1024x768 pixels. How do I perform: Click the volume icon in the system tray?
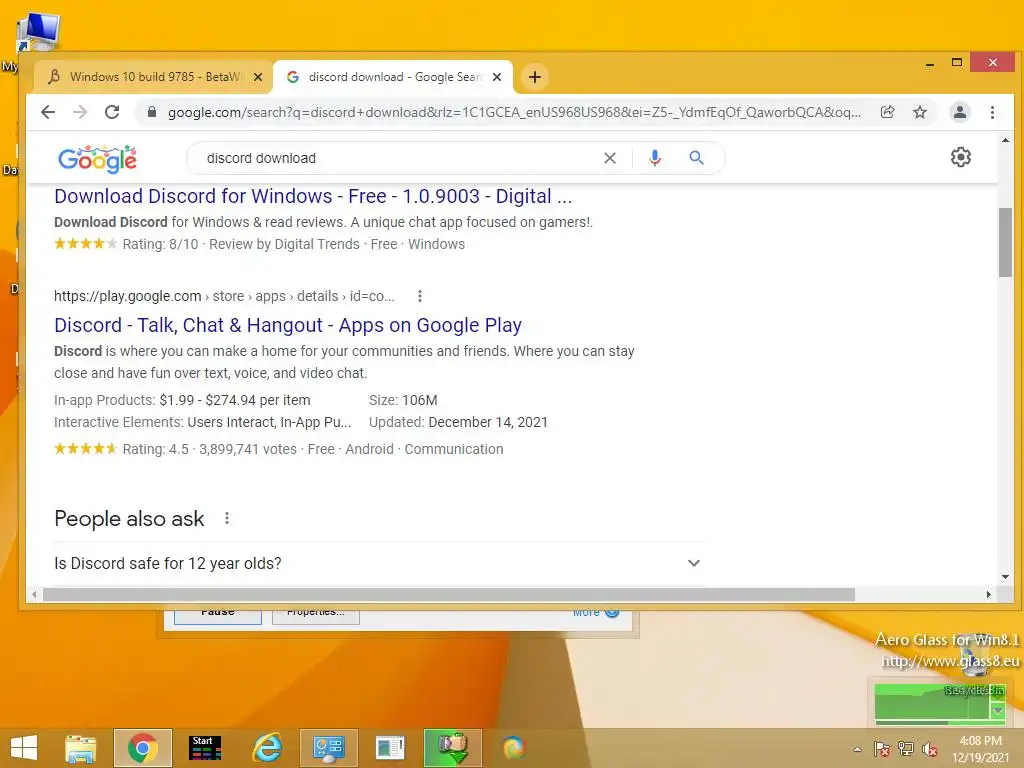[x=929, y=749]
